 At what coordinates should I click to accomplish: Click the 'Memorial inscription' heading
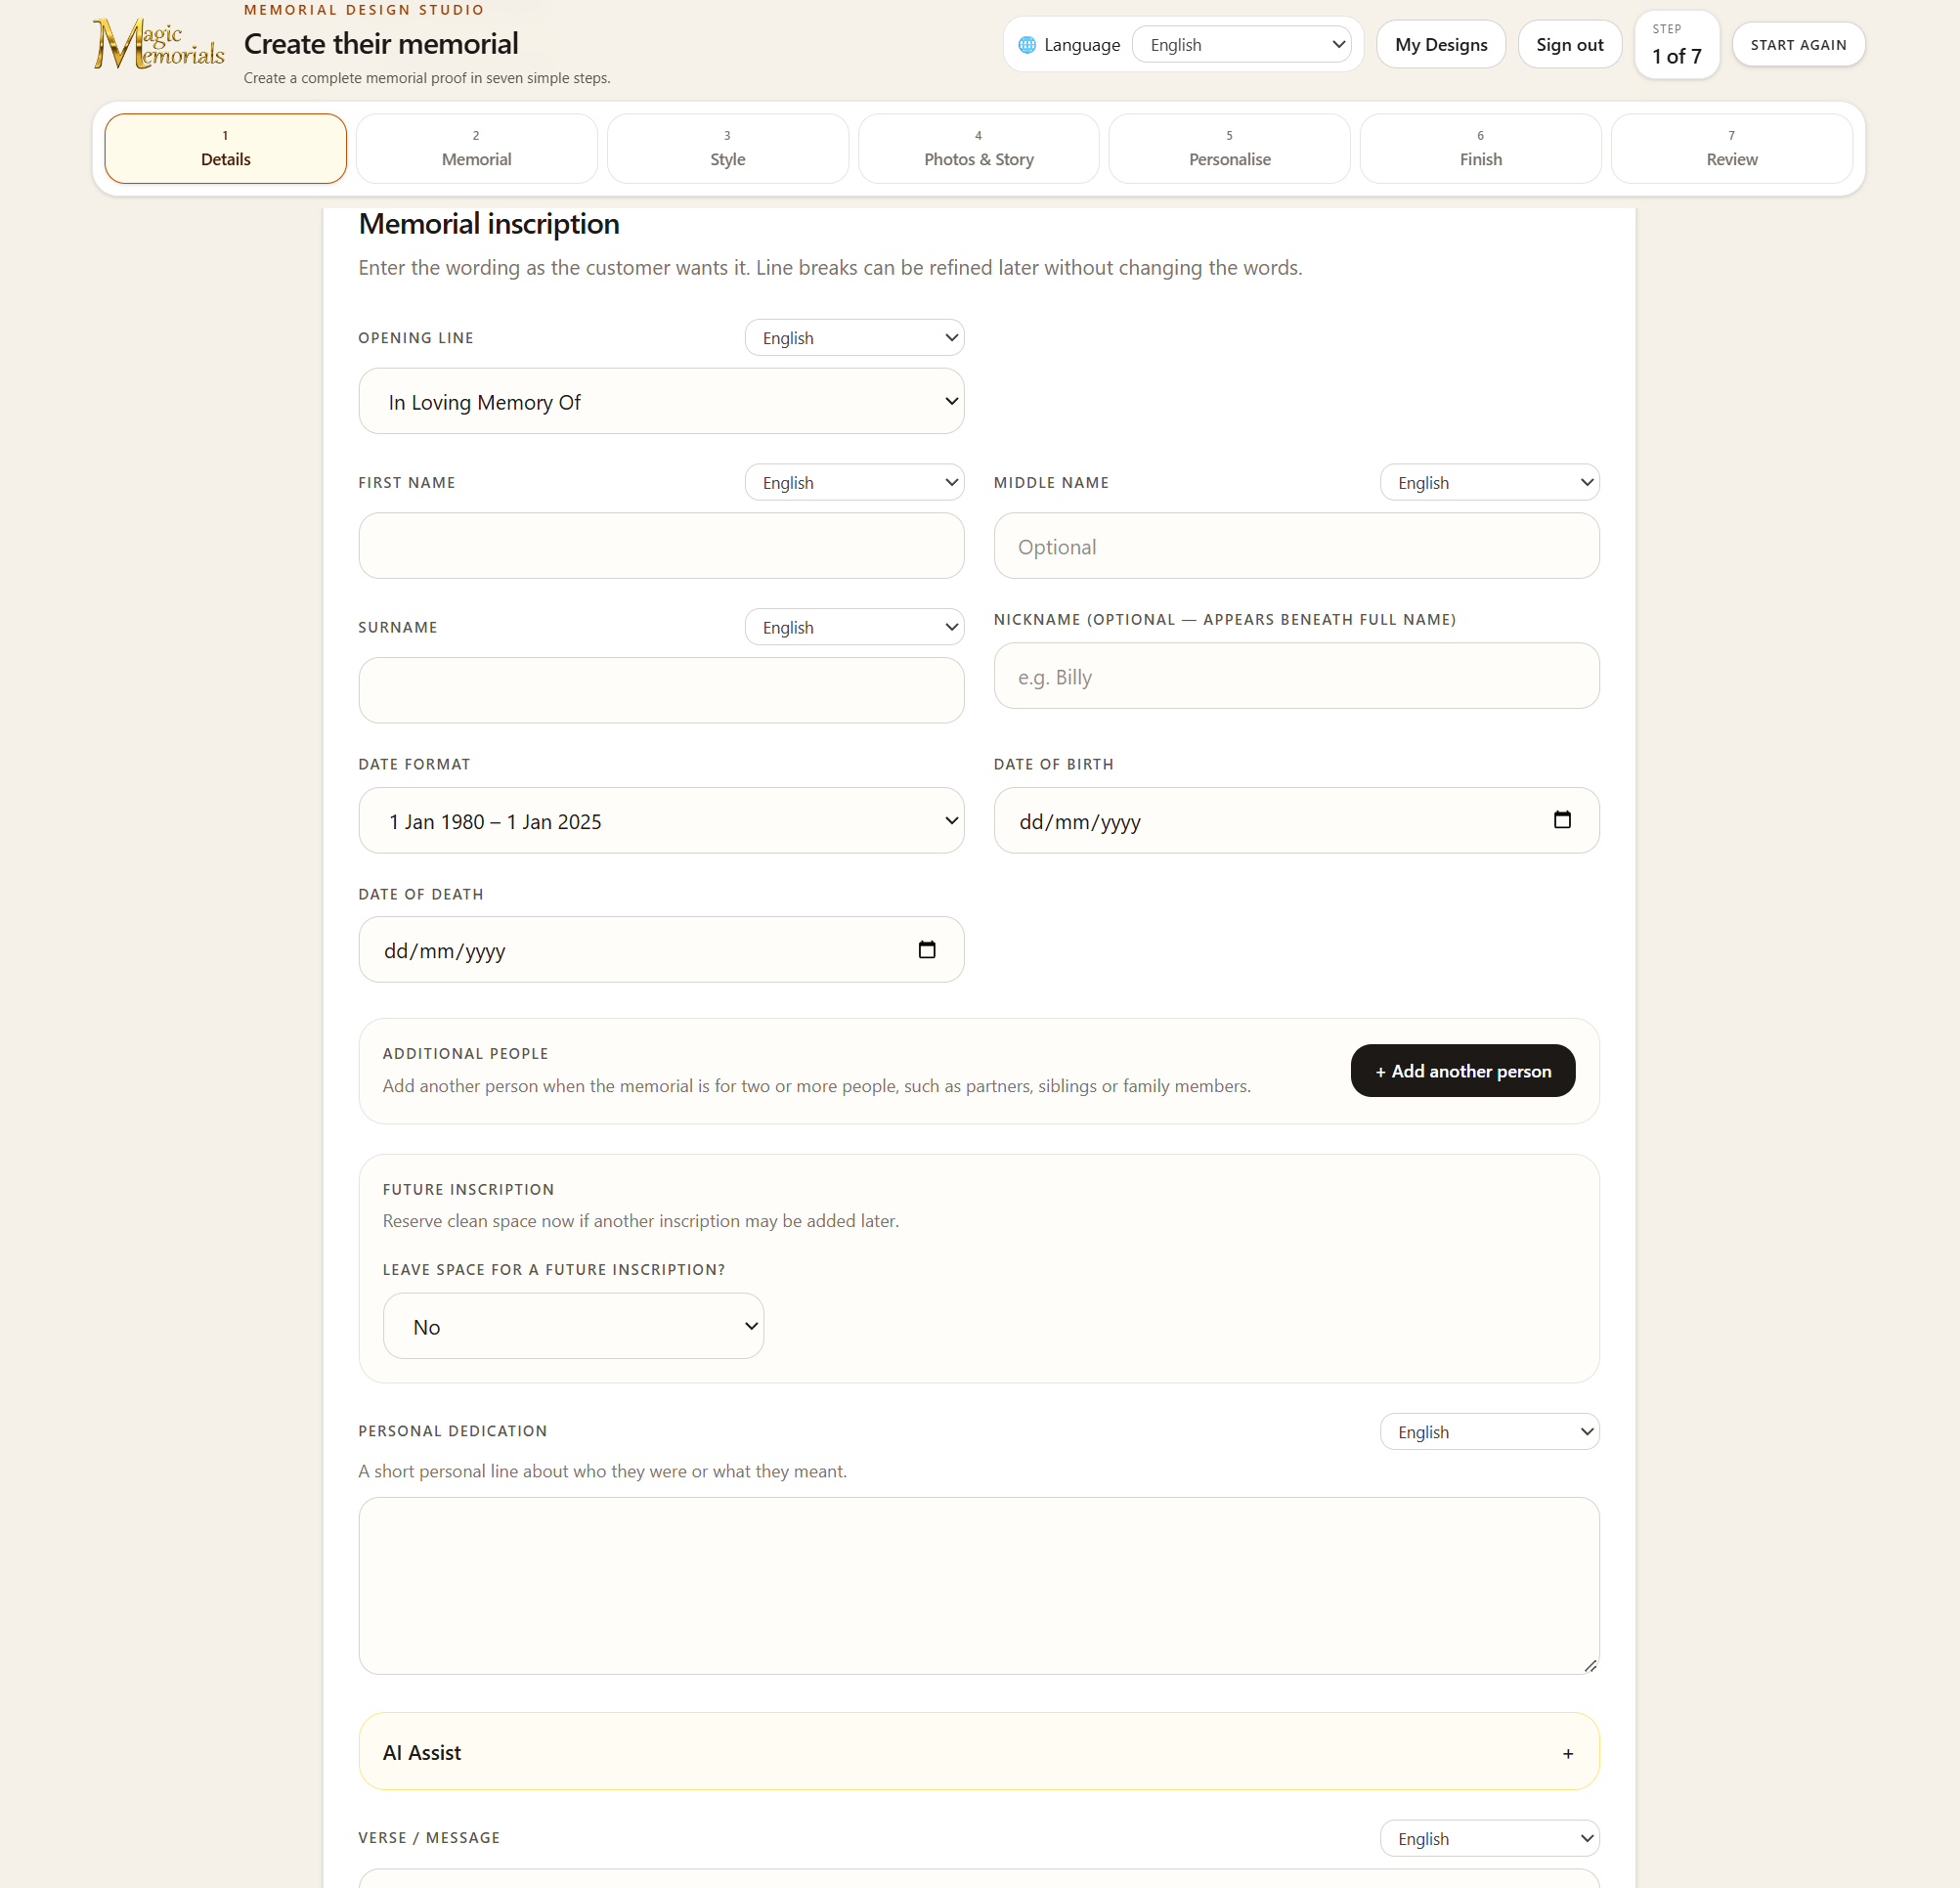[x=488, y=224]
